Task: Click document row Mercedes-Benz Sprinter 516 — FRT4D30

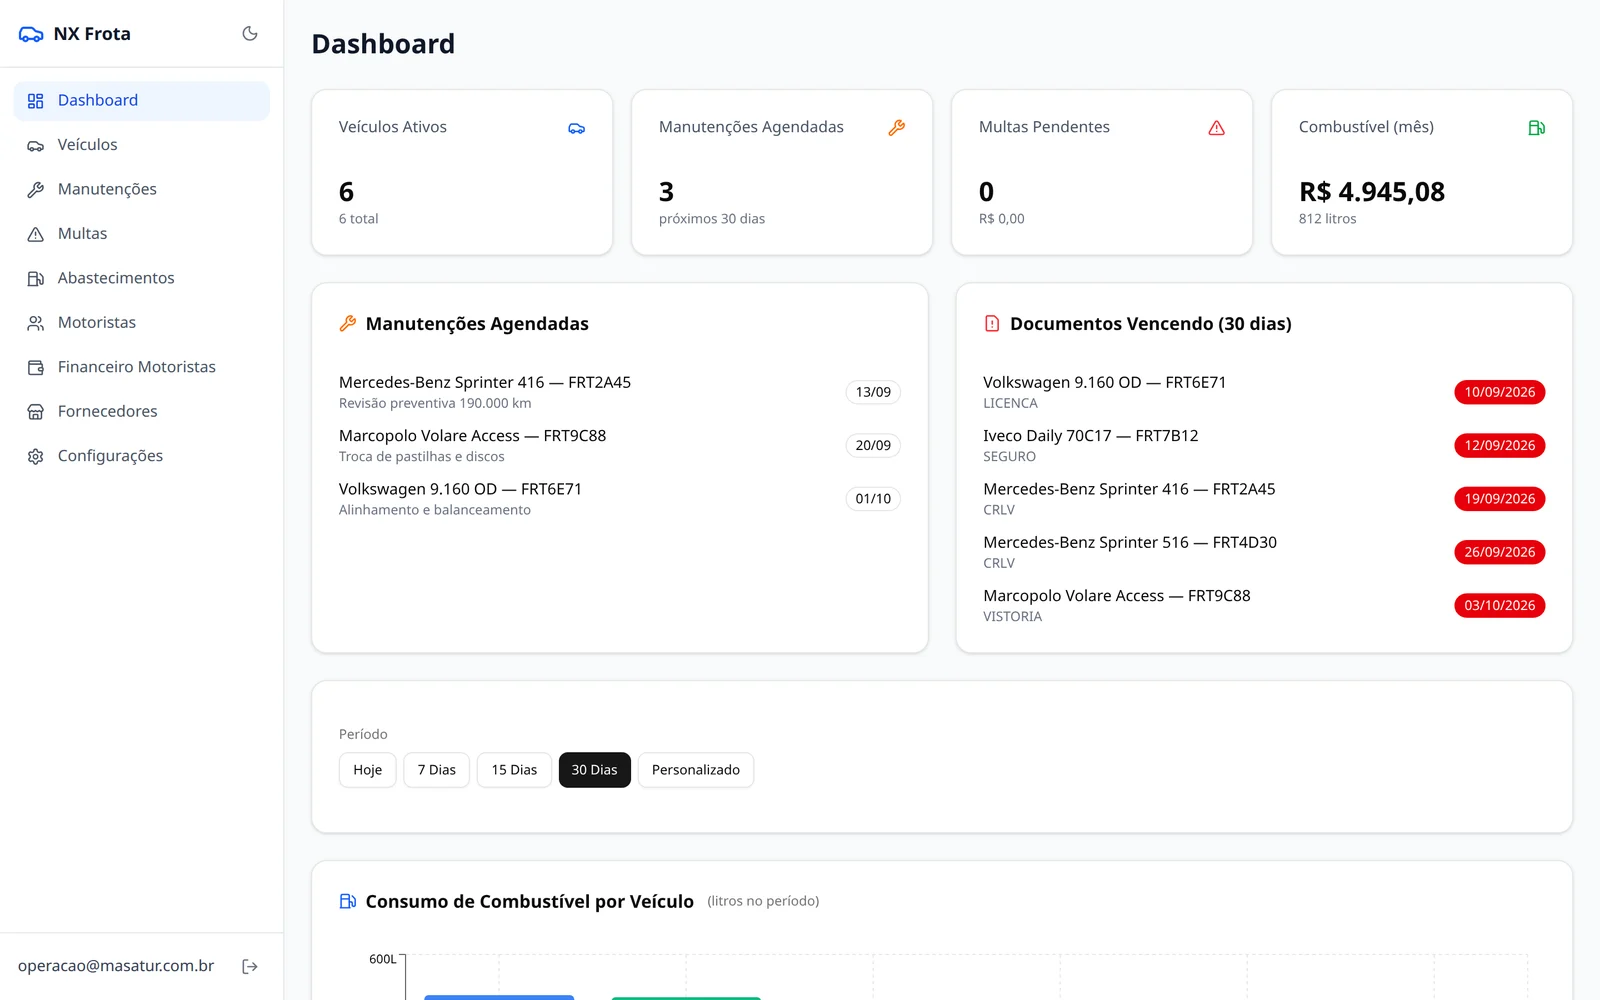Action: (1264, 552)
